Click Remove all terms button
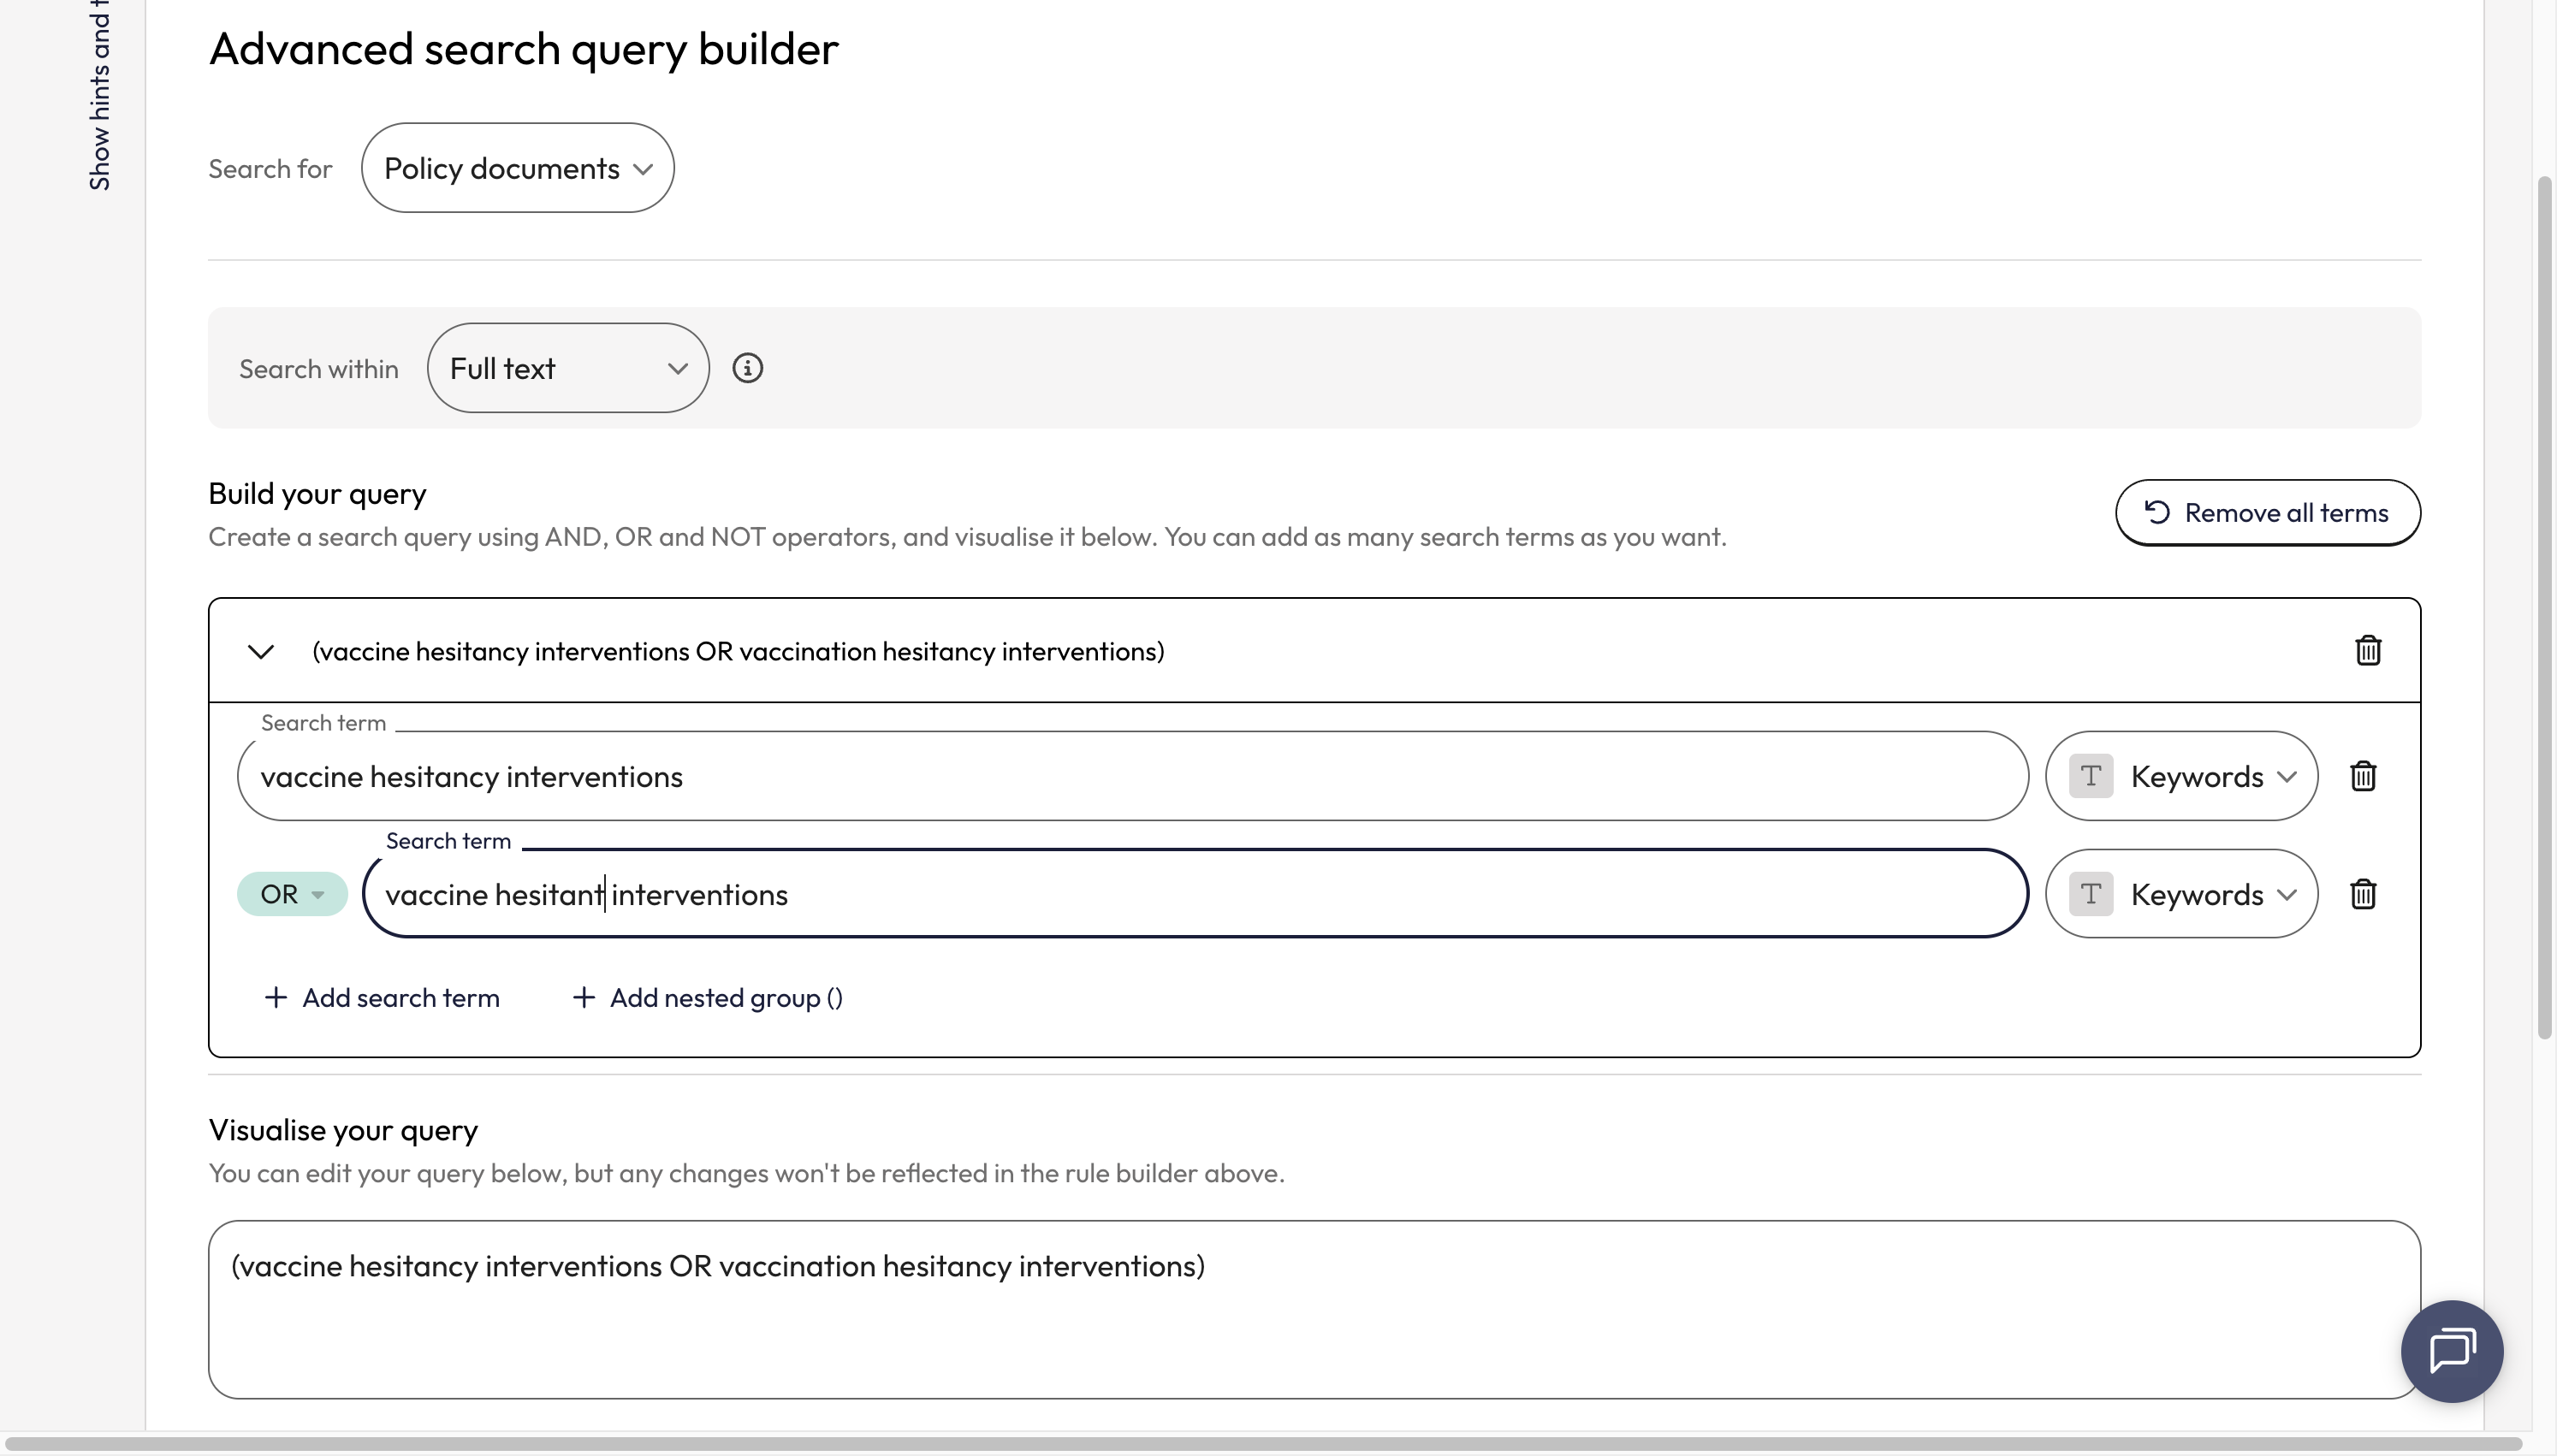 tap(2267, 513)
